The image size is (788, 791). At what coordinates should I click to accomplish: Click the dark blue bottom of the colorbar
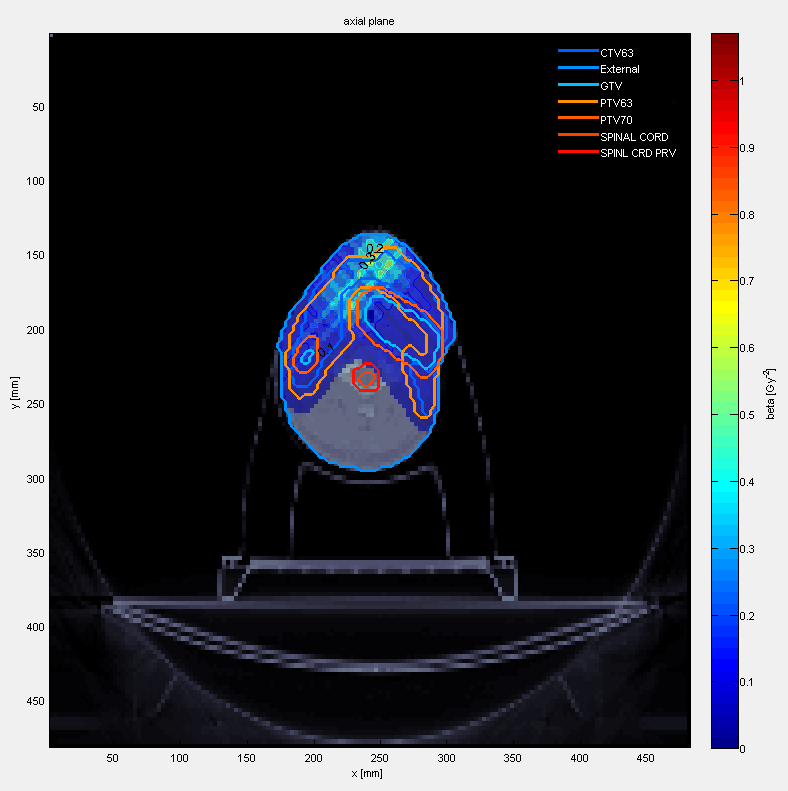tap(724, 738)
